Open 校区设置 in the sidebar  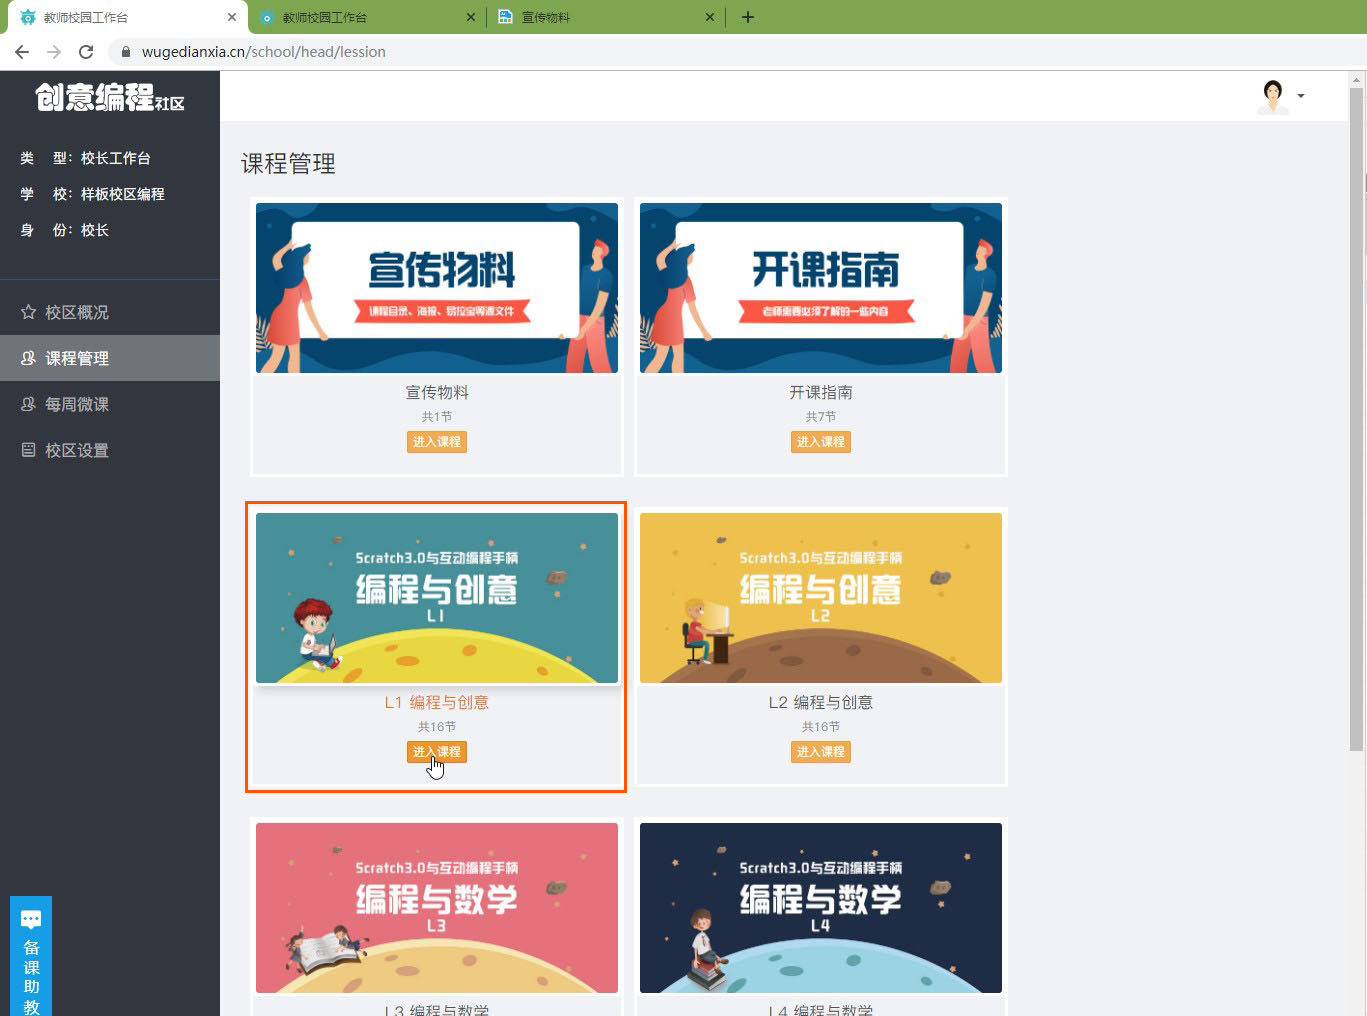[110, 450]
